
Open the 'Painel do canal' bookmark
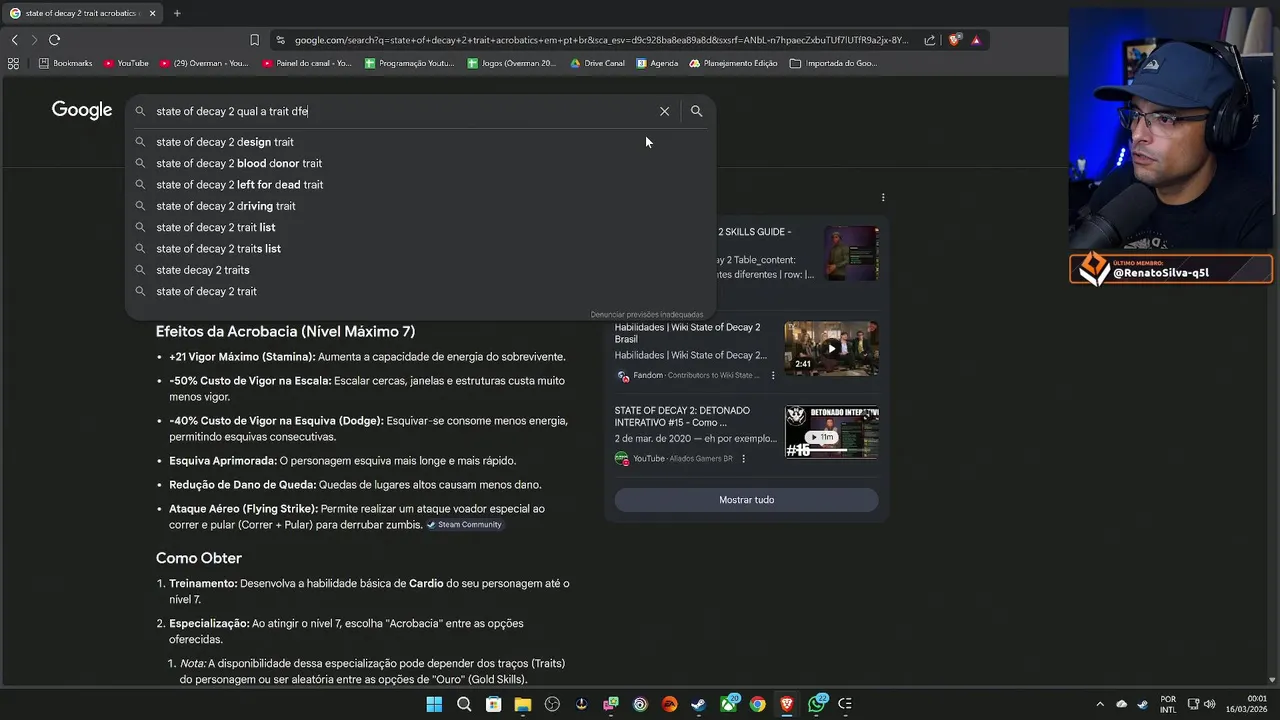(307, 63)
